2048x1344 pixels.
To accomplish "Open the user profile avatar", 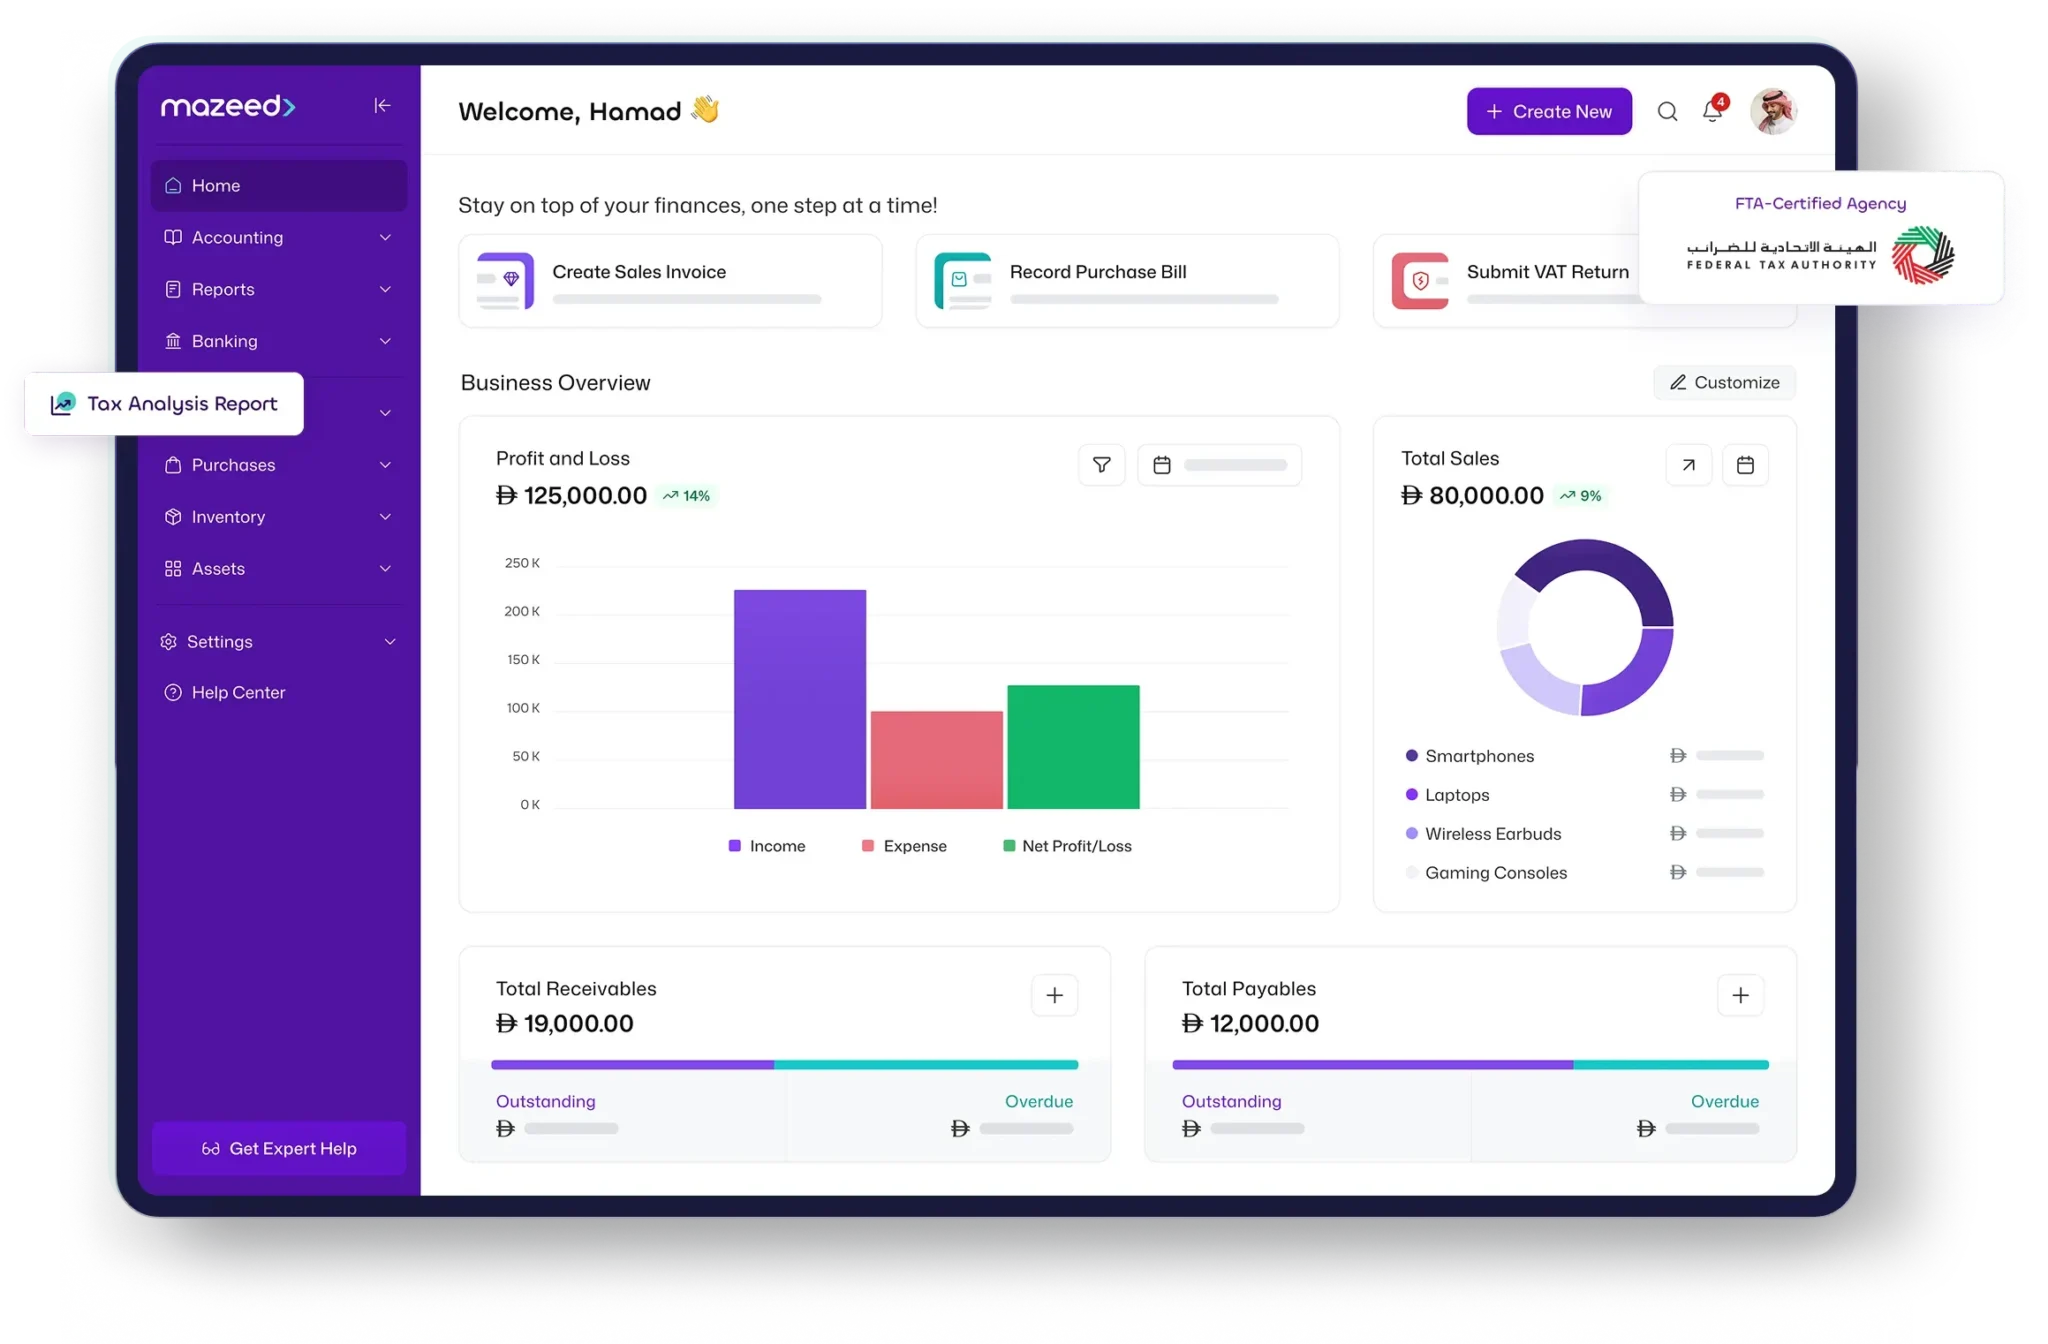I will (1773, 111).
